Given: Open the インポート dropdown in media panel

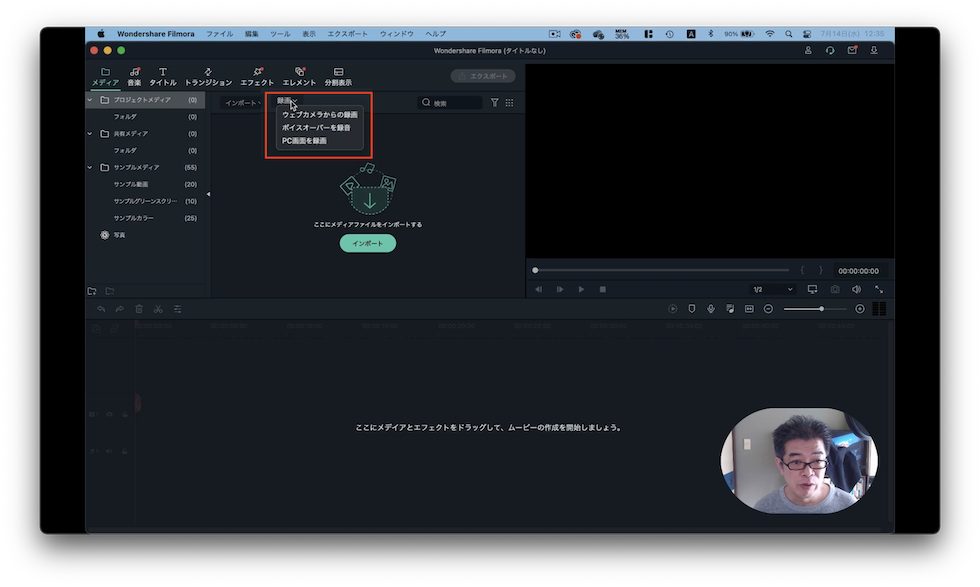Looking at the screenshot, I should (243, 103).
